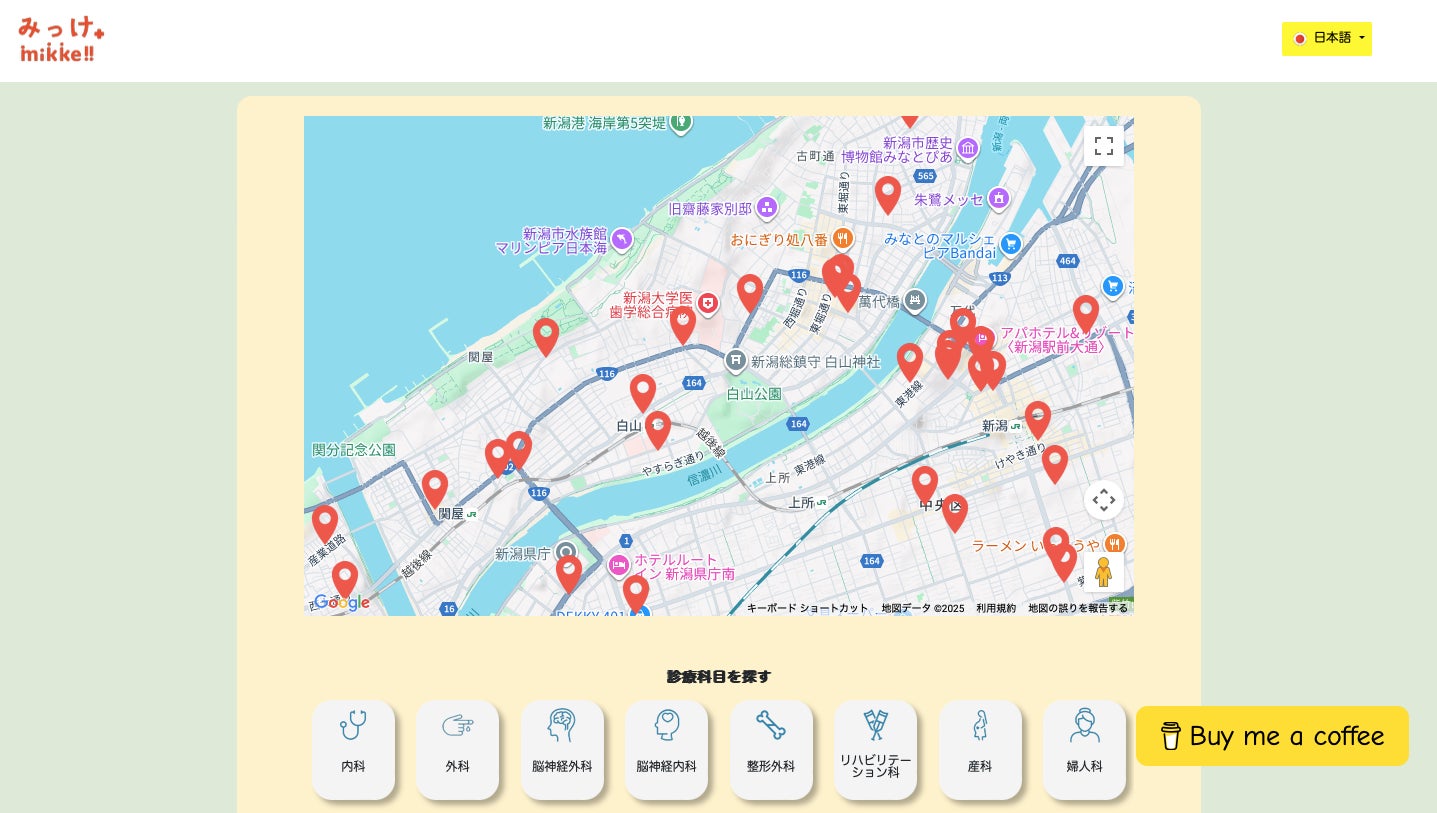The height and width of the screenshot is (813, 1437).
Task: Click ラーメン restaurant icon on map
Action: (1113, 544)
